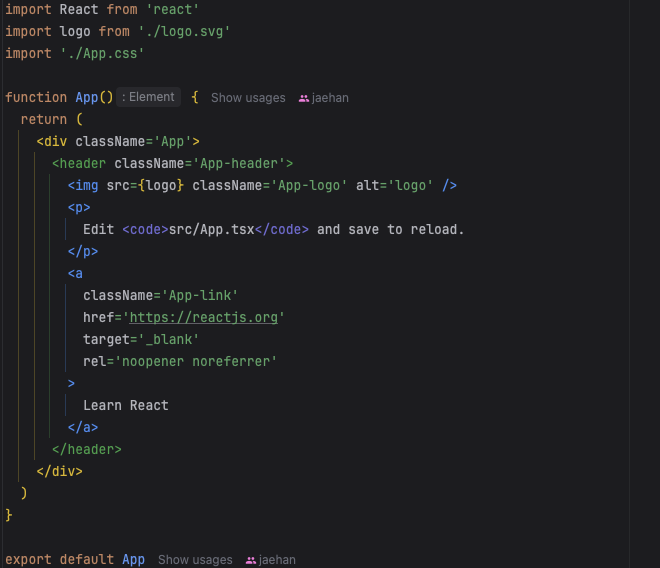Click the opening <p> tag
Viewport: 660px width, 568px height.
[79, 208]
